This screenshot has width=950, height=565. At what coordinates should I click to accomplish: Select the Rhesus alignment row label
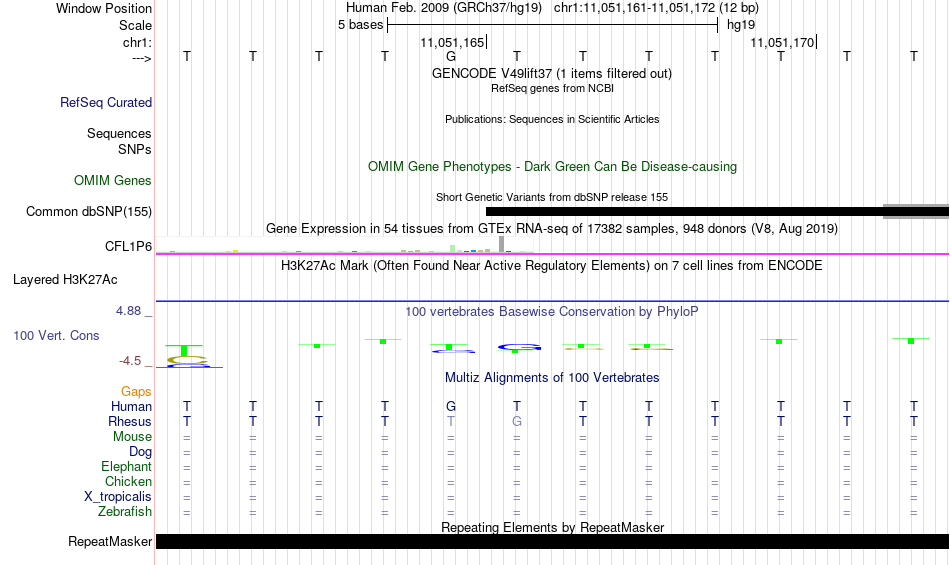click(x=130, y=421)
